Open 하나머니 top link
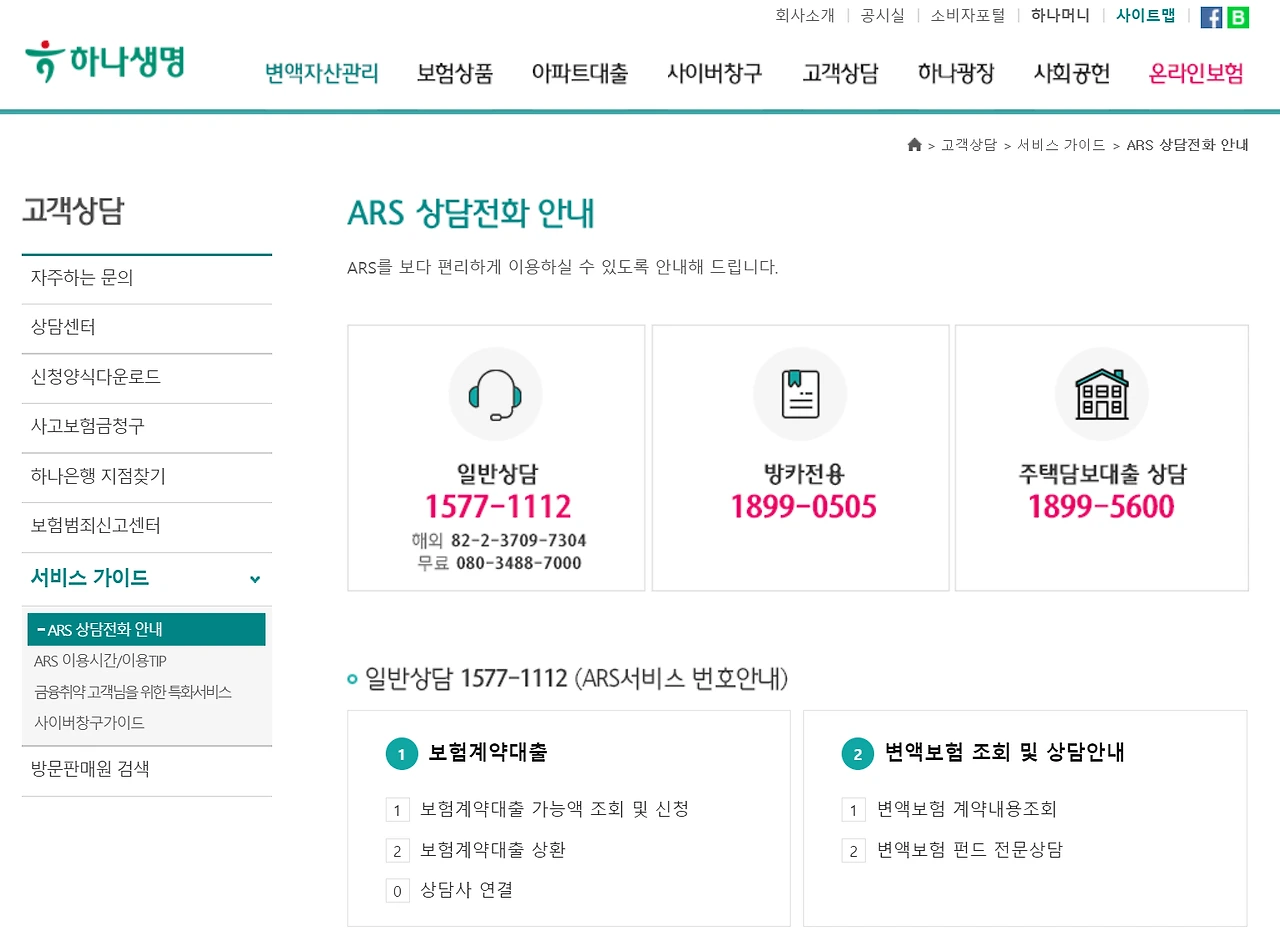 pyautogui.click(x=1061, y=16)
